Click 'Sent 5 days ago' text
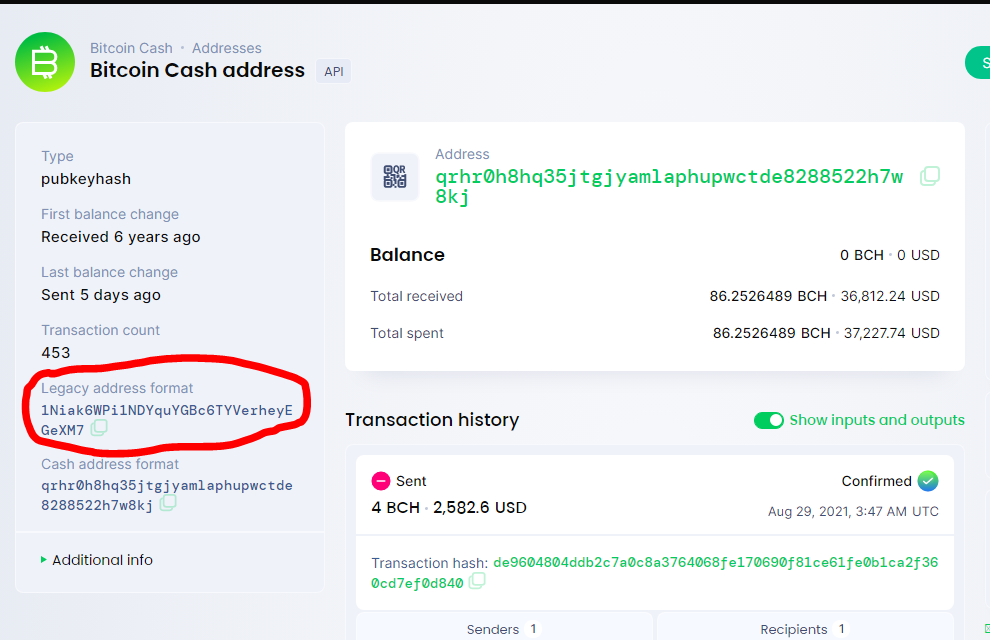 click(x=101, y=295)
